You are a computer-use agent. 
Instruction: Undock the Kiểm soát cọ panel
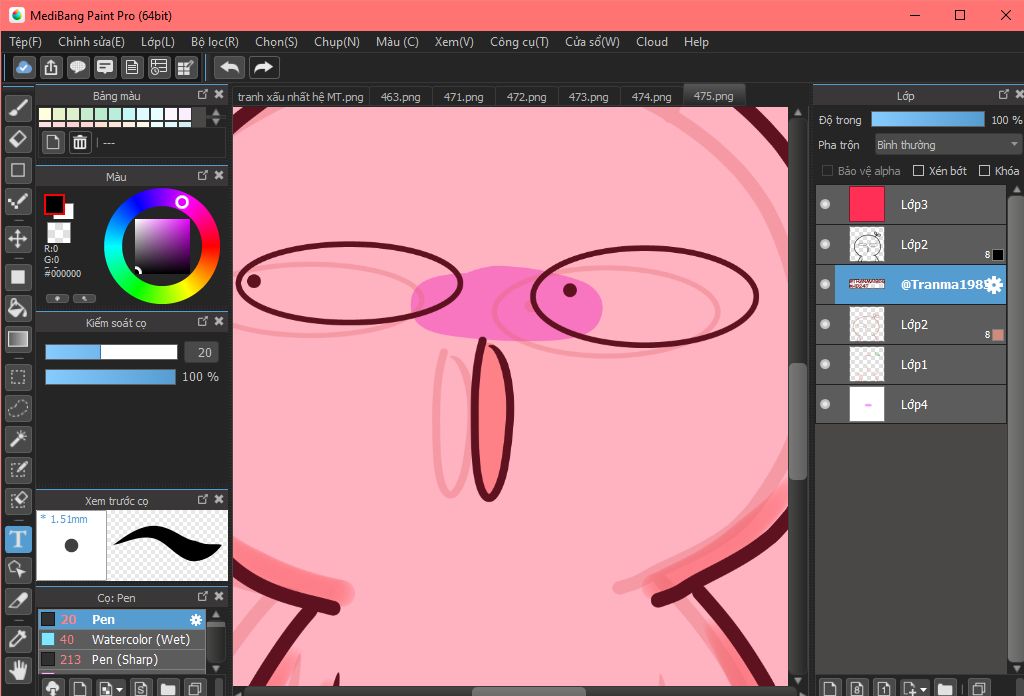click(202, 321)
